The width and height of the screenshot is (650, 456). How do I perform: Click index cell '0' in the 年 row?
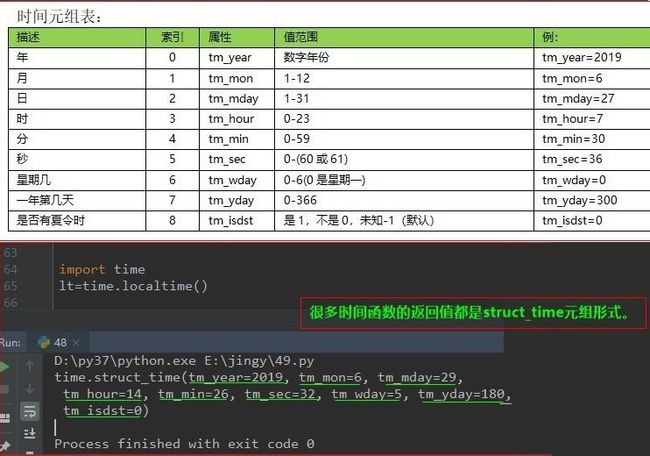tap(172, 57)
